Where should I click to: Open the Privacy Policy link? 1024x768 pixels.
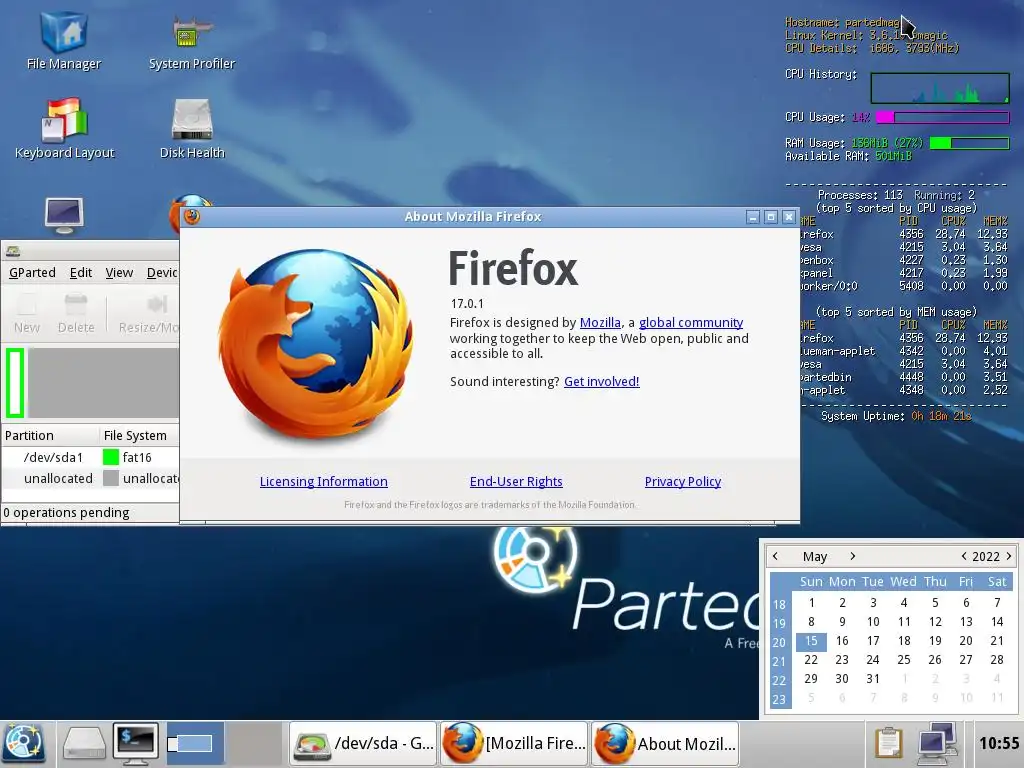point(682,481)
